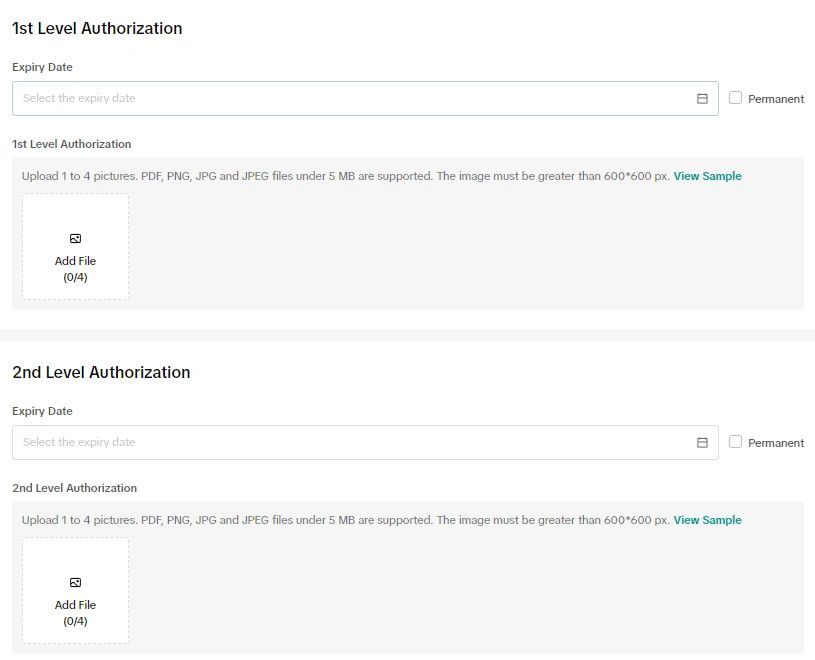The image size is (815, 660).
Task: Tick Permanent checkbox for 2nd Level Authorization
Action: [x=736, y=442]
